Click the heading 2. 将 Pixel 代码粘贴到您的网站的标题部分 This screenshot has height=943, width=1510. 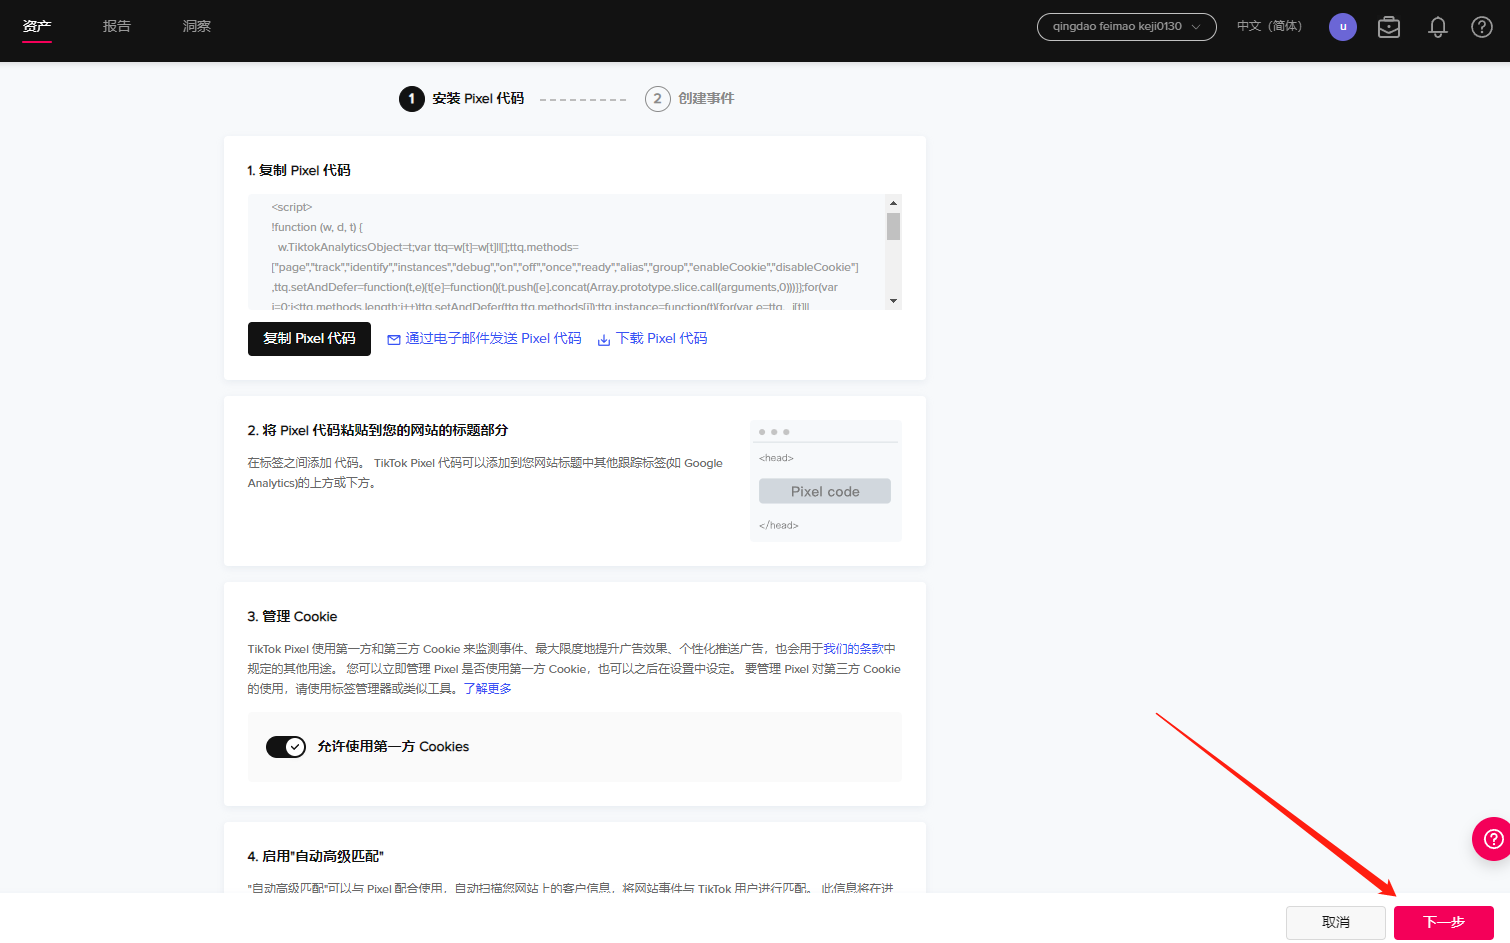(x=378, y=431)
